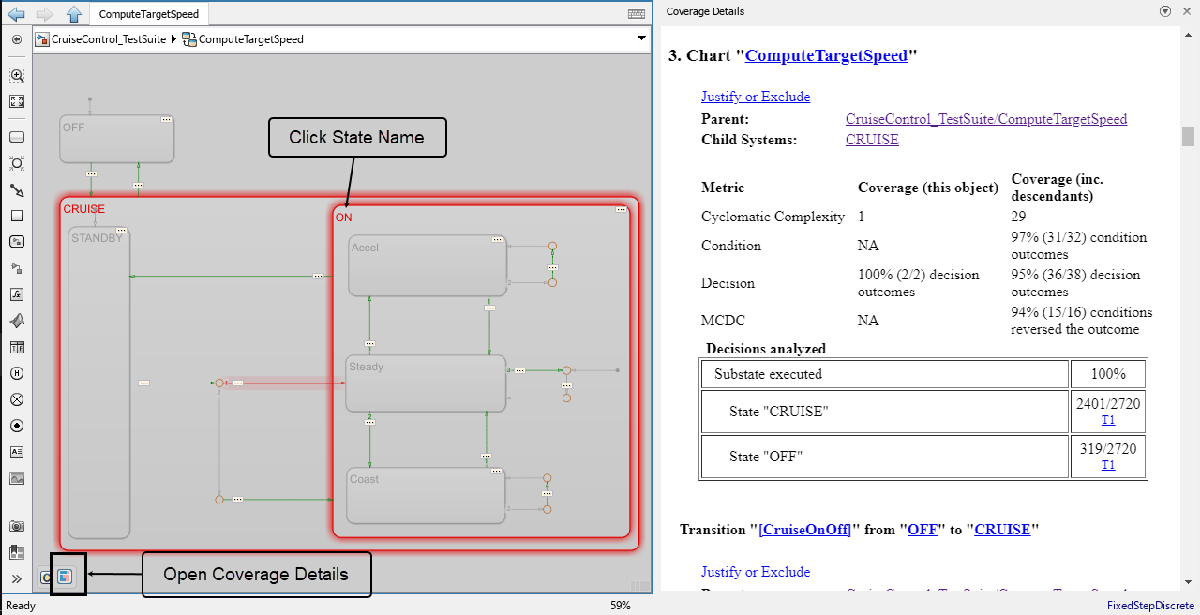Click the keyboard icon beside the tab bar

(x=636, y=14)
